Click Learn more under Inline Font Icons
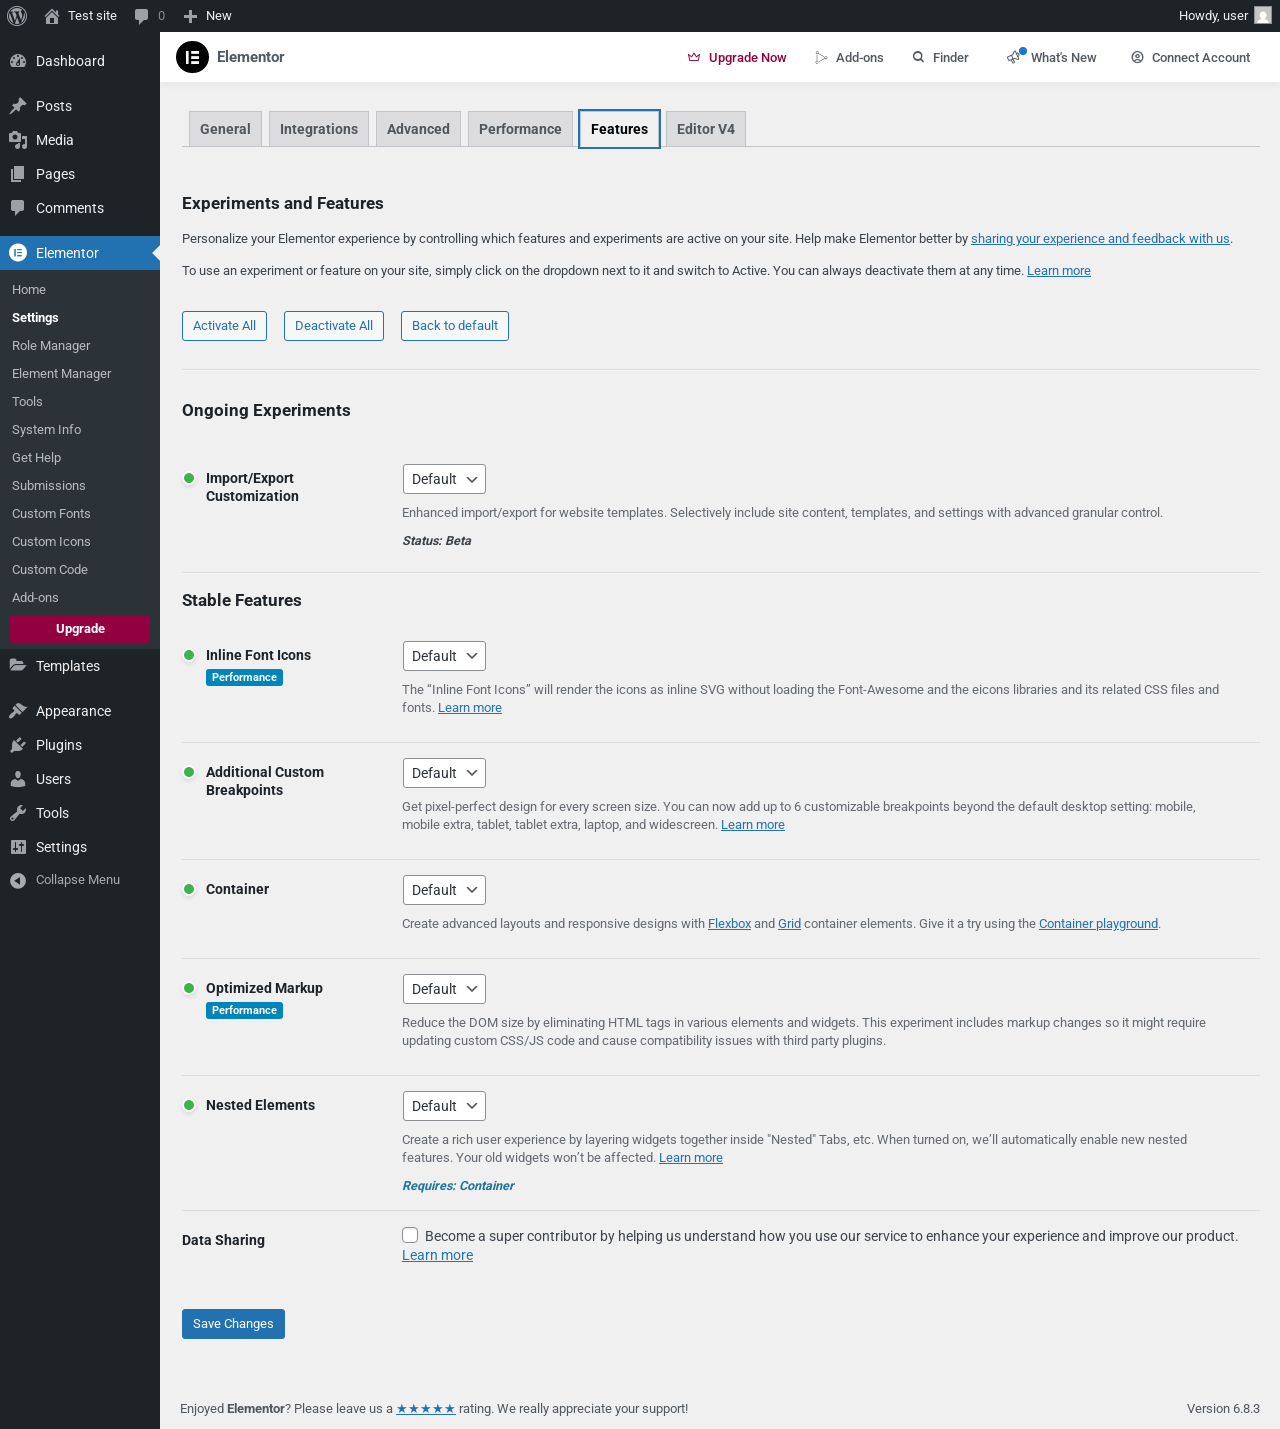Viewport: 1280px width, 1429px height. tap(470, 708)
